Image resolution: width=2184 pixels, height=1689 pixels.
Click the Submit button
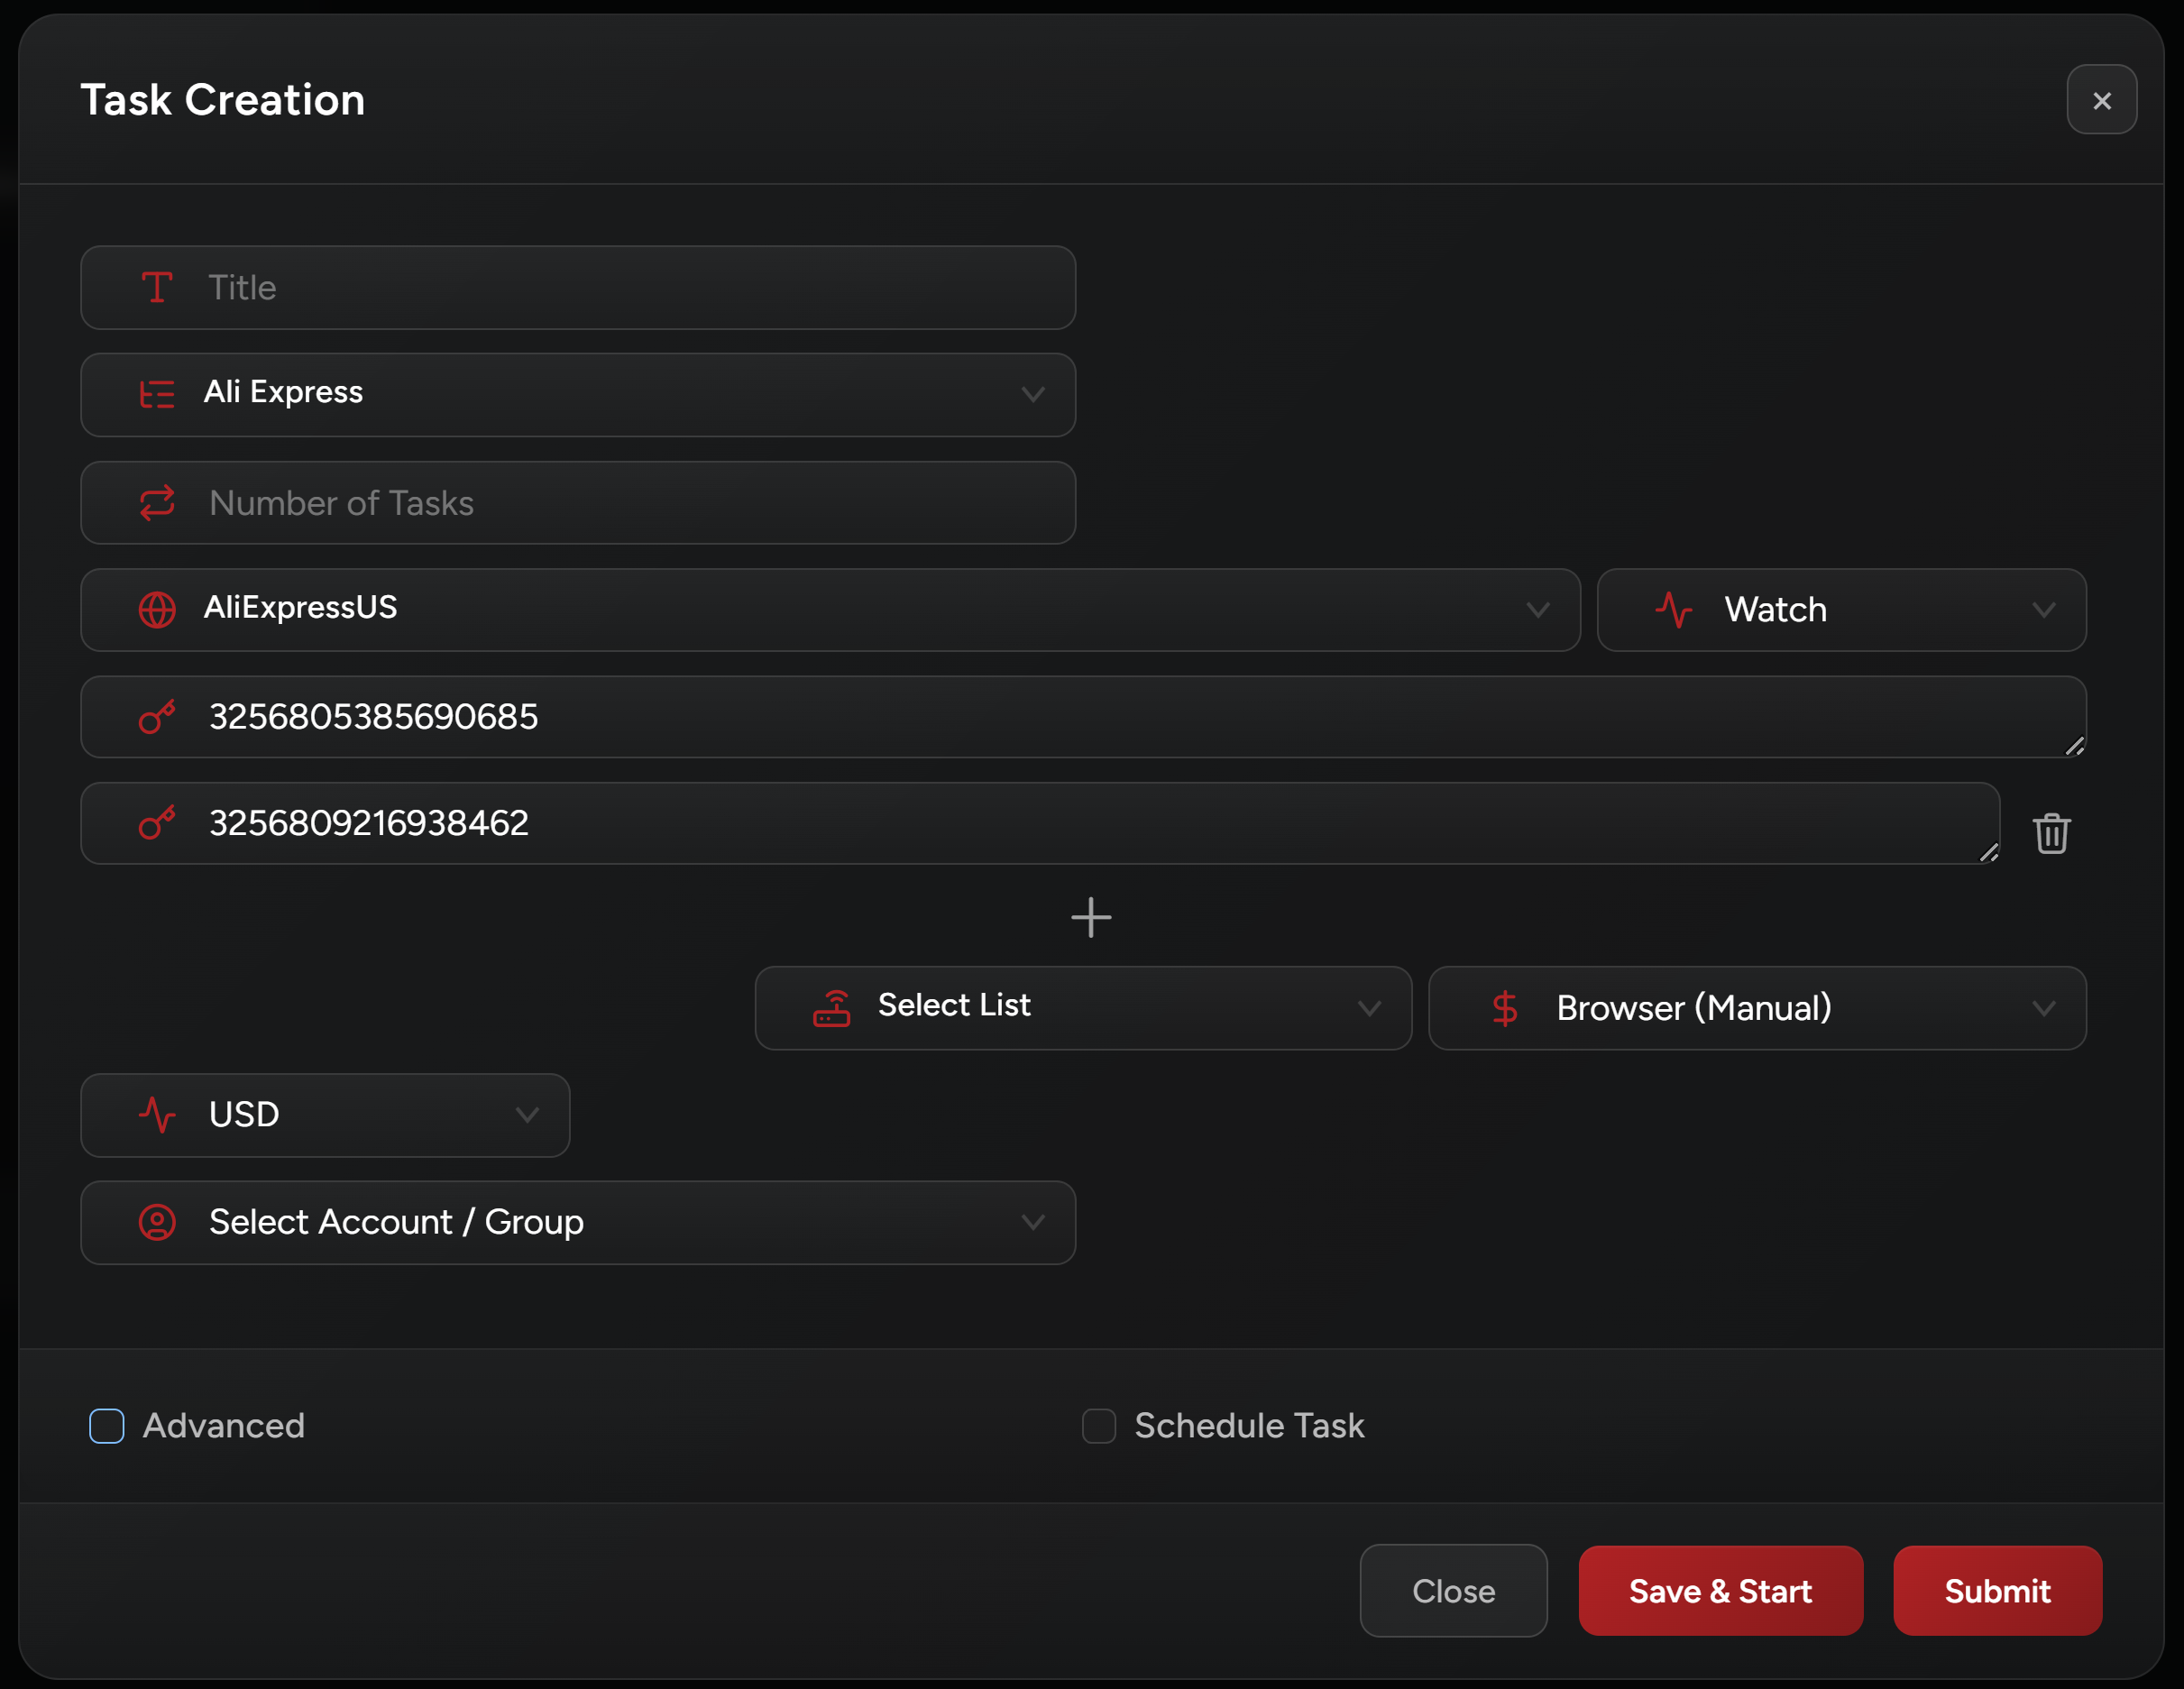[1997, 1590]
